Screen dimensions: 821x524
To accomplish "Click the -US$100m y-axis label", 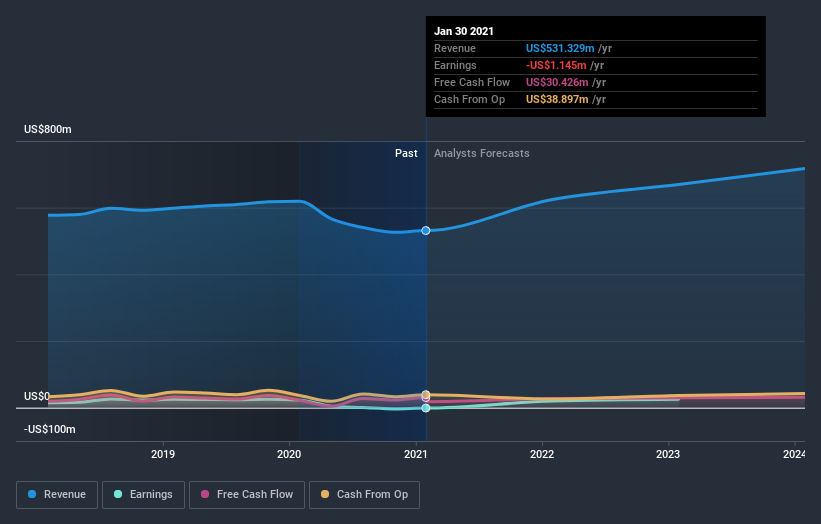I will tap(50, 429).
